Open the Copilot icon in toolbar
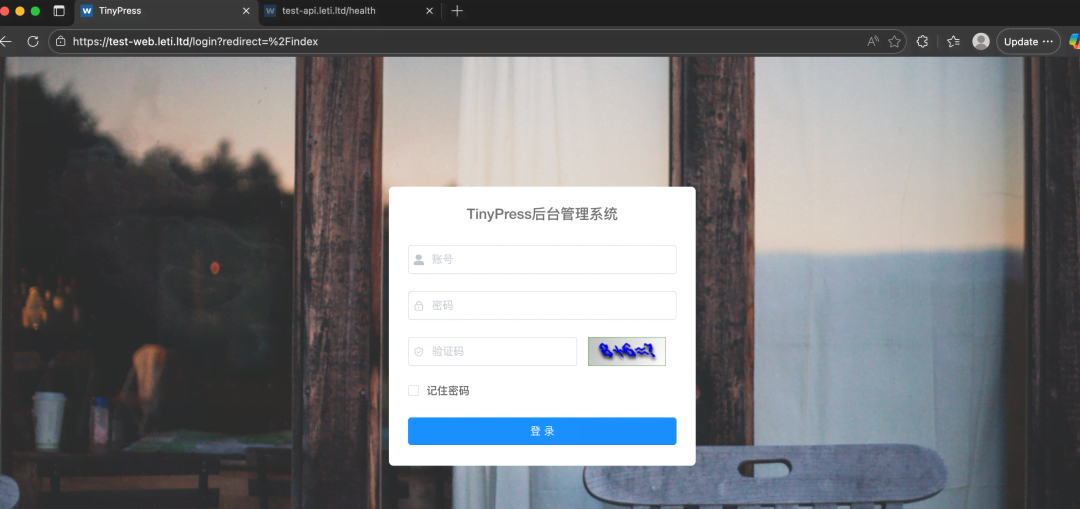The height and width of the screenshot is (509, 1080). pos(1074,42)
